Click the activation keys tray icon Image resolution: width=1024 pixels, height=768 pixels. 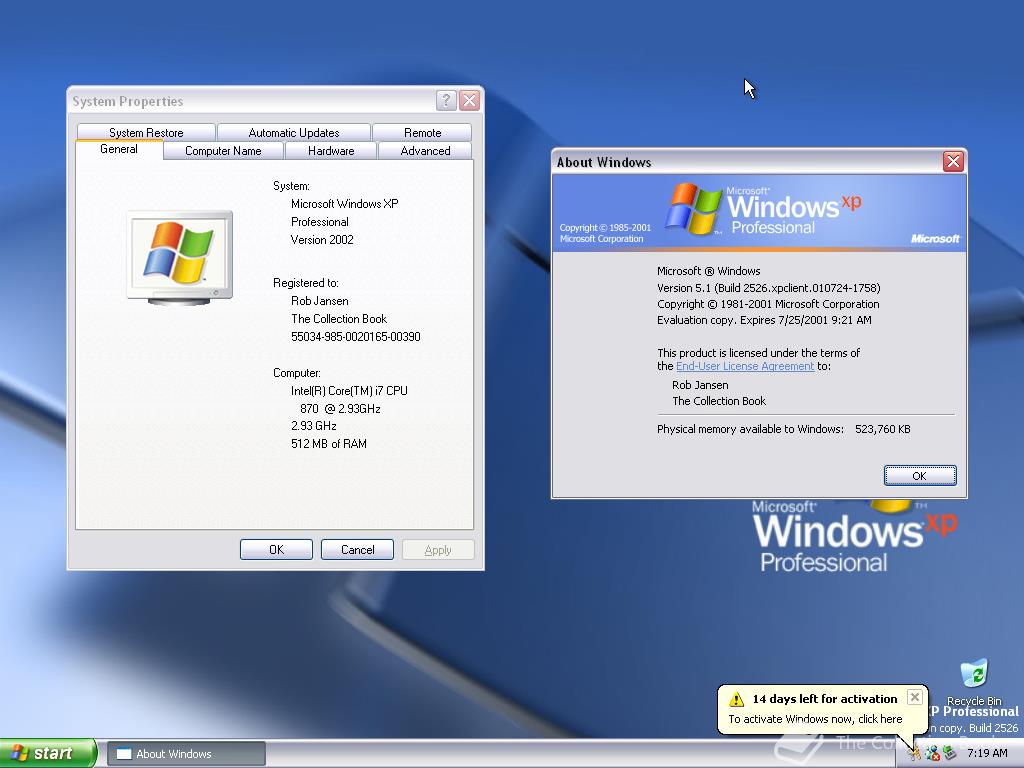click(914, 753)
